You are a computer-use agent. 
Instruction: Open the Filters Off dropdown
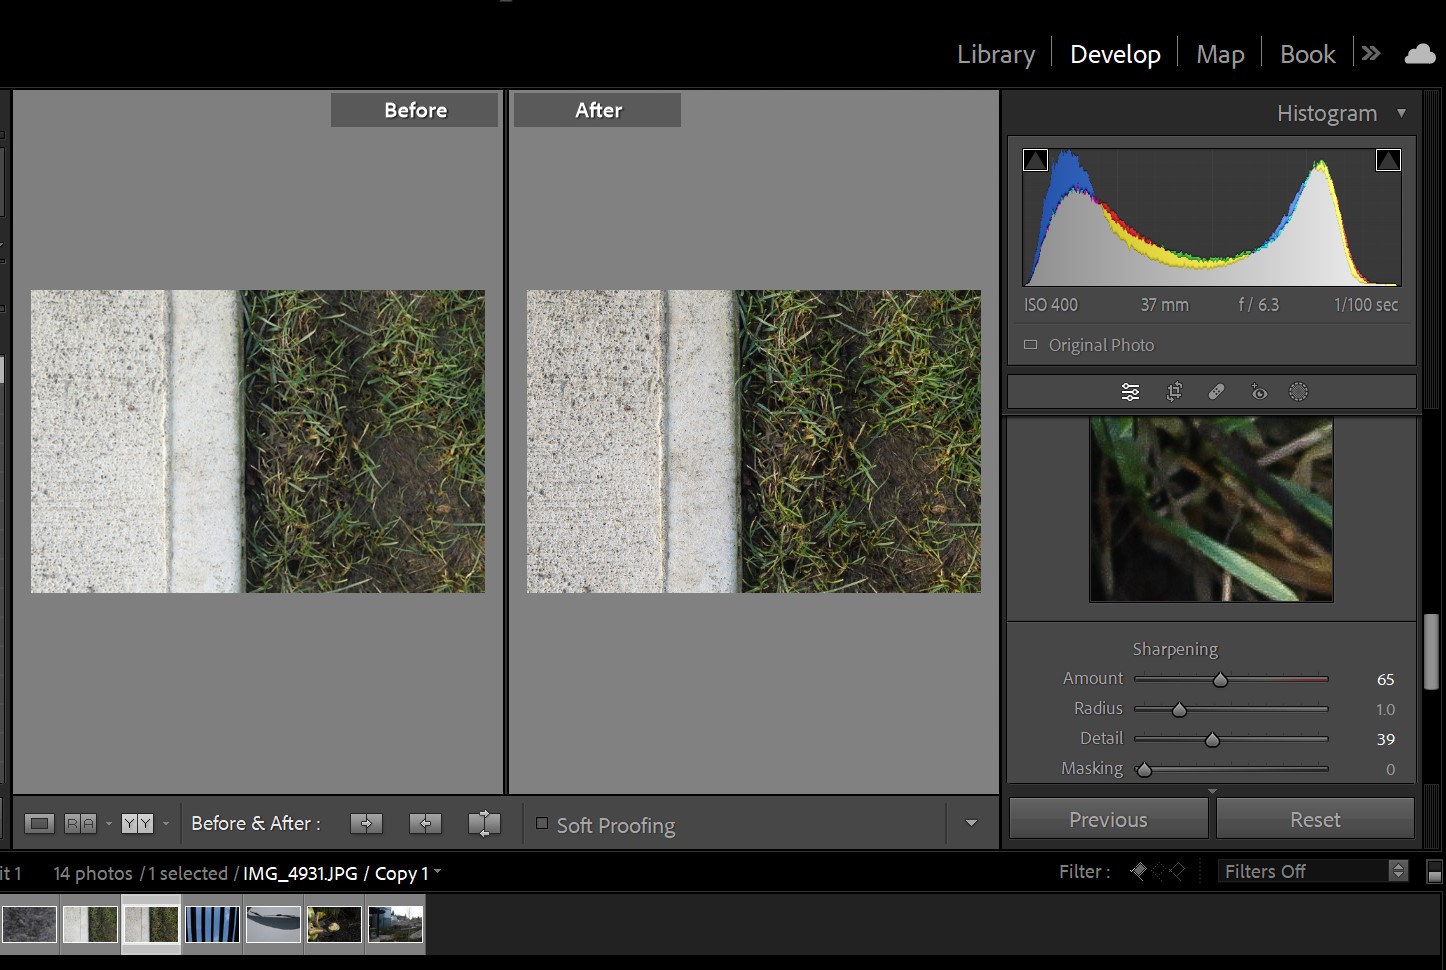pos(1312,871)
